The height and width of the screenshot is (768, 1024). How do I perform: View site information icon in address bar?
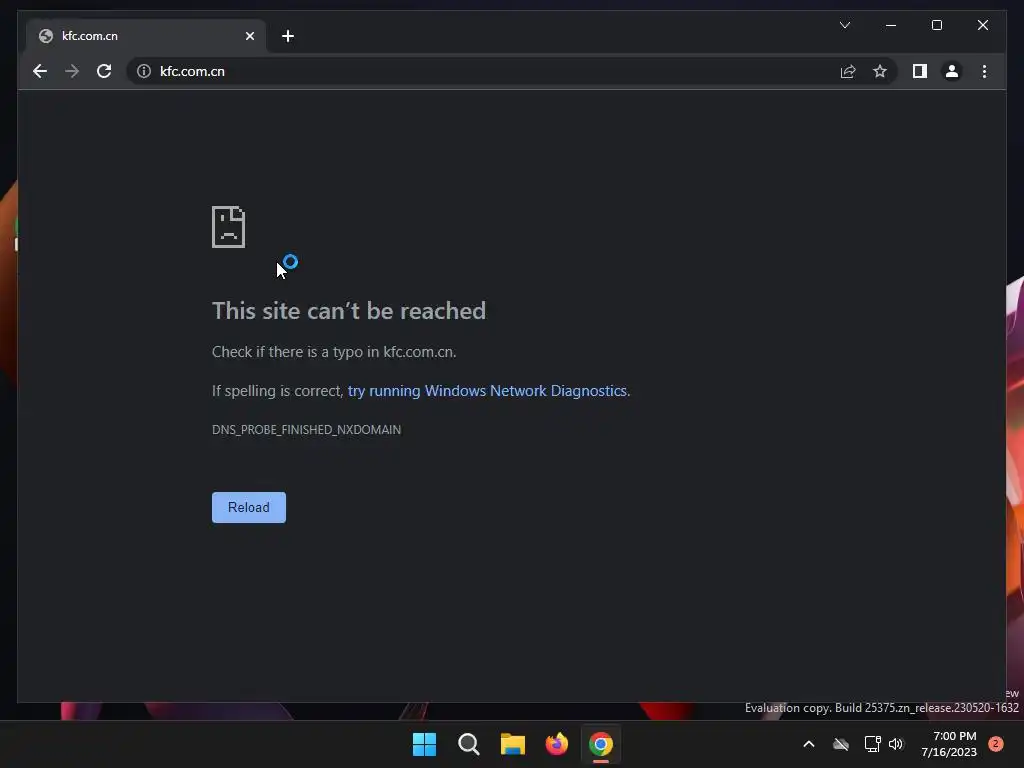(x=144, y=71)
